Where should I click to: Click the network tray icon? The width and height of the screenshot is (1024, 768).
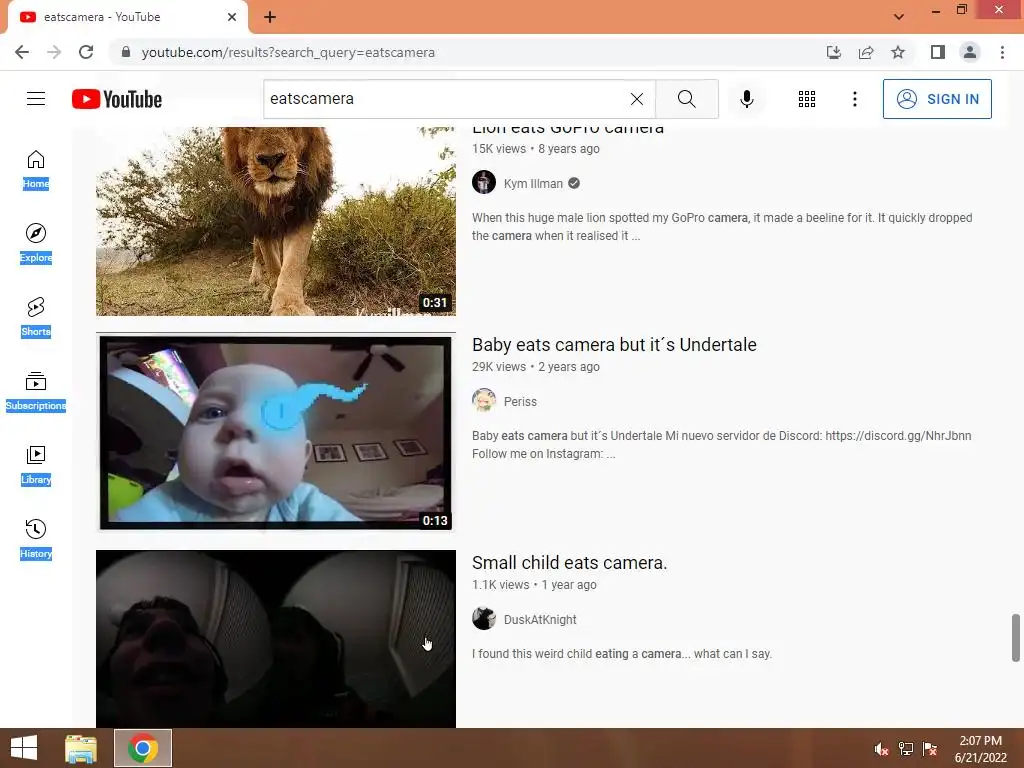point(906,749)
